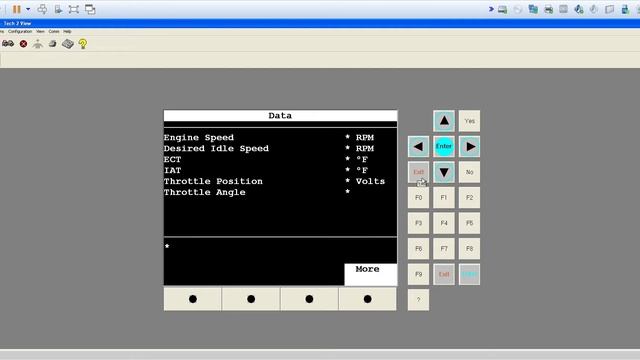Click the leftmost soft key dot button
The image size is (640, 360).
193,299
